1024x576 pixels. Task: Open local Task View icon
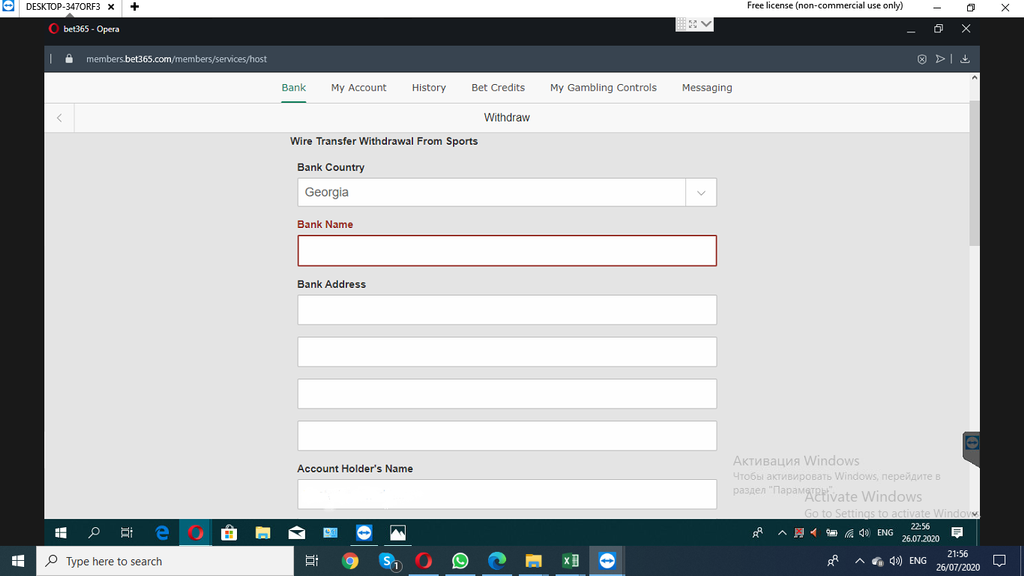click(x=312, y=561)
